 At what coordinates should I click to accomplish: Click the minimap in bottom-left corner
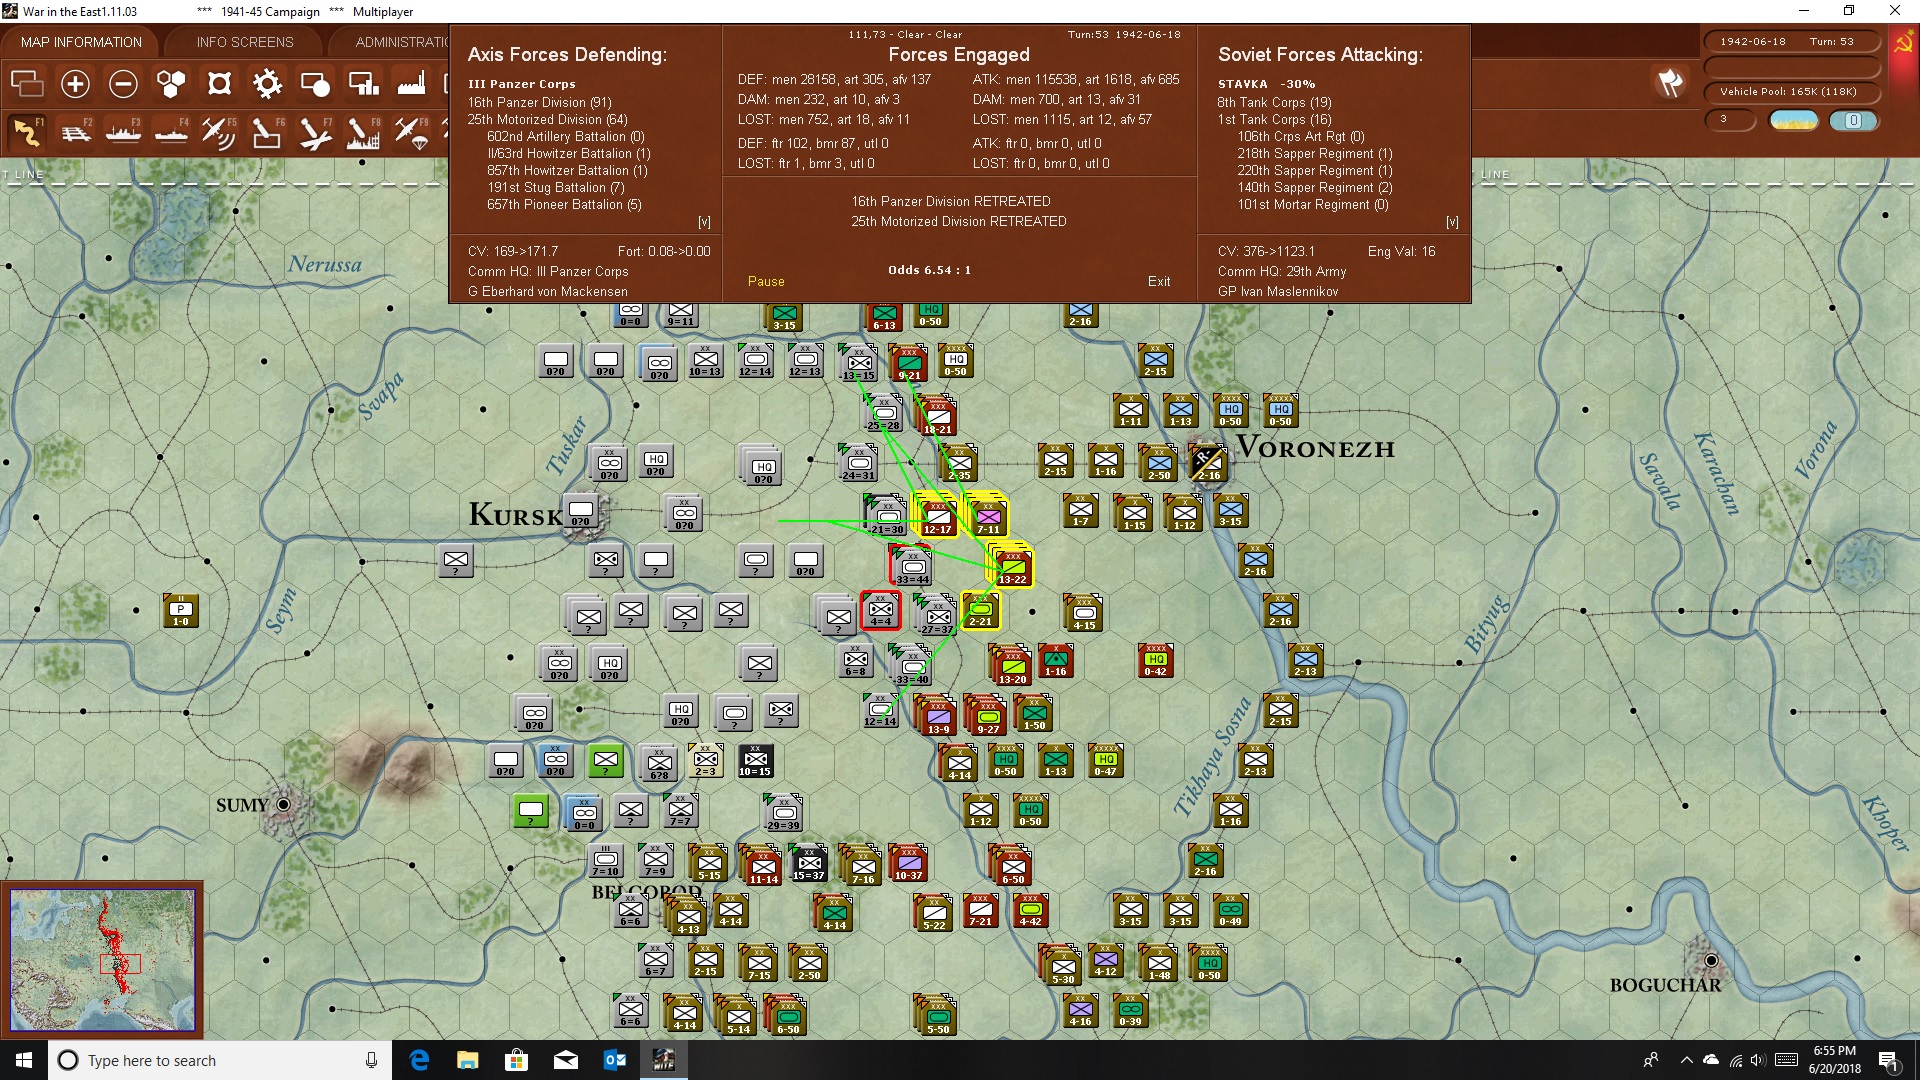pyautogui.click(x=102, y=960)
